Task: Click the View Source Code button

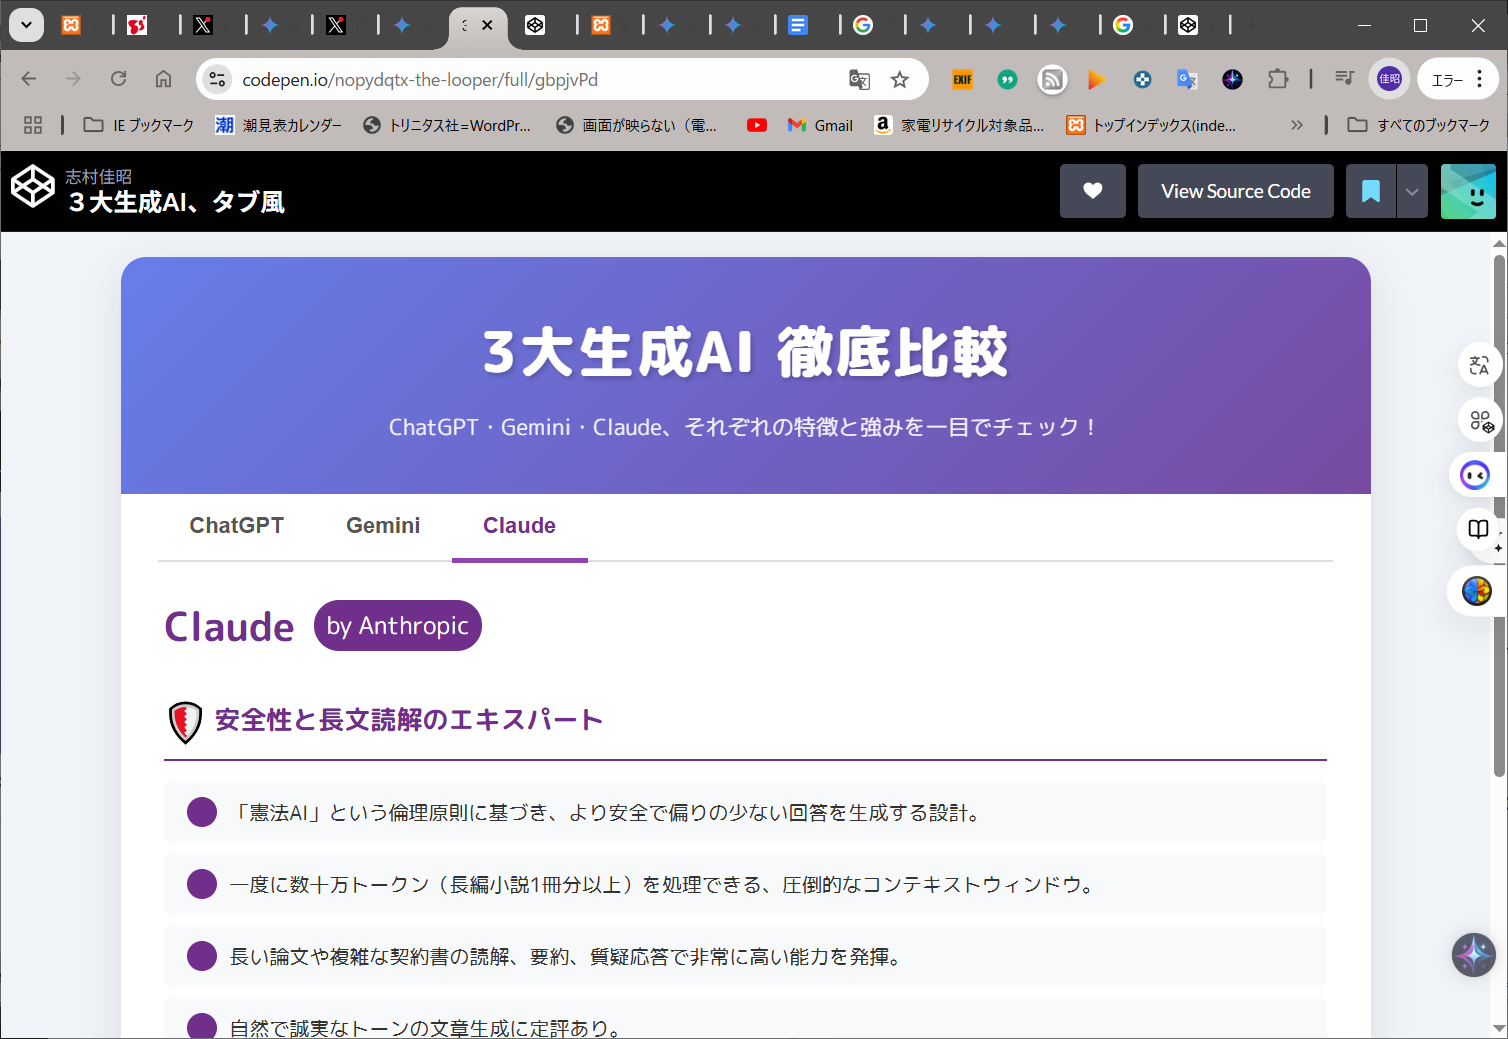Action: (1236, 191)
